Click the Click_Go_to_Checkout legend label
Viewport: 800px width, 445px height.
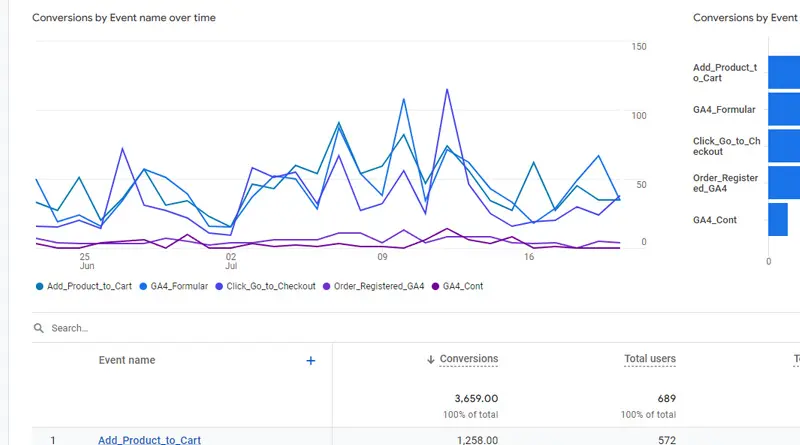point(271,286)
